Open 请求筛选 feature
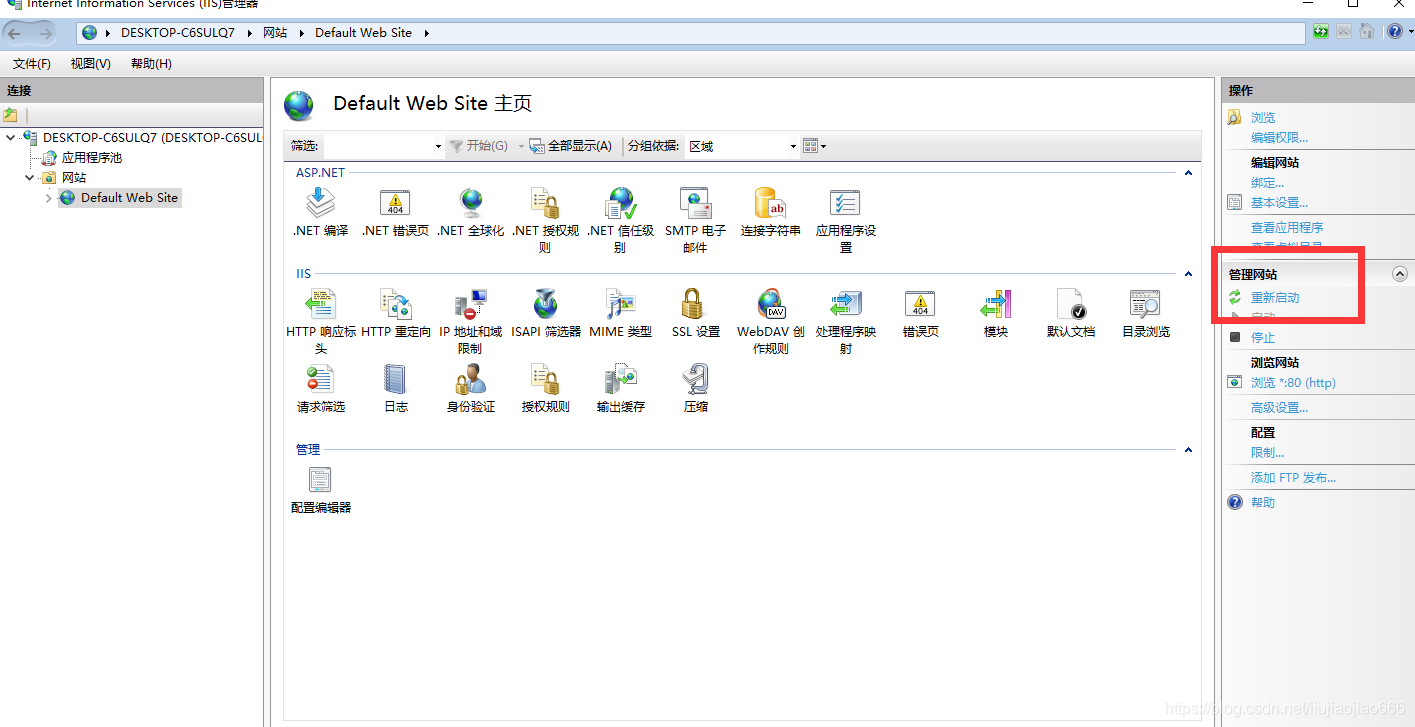Image resolution: width=1415 pixels, height=727 pixels. [x=321, y=388]
